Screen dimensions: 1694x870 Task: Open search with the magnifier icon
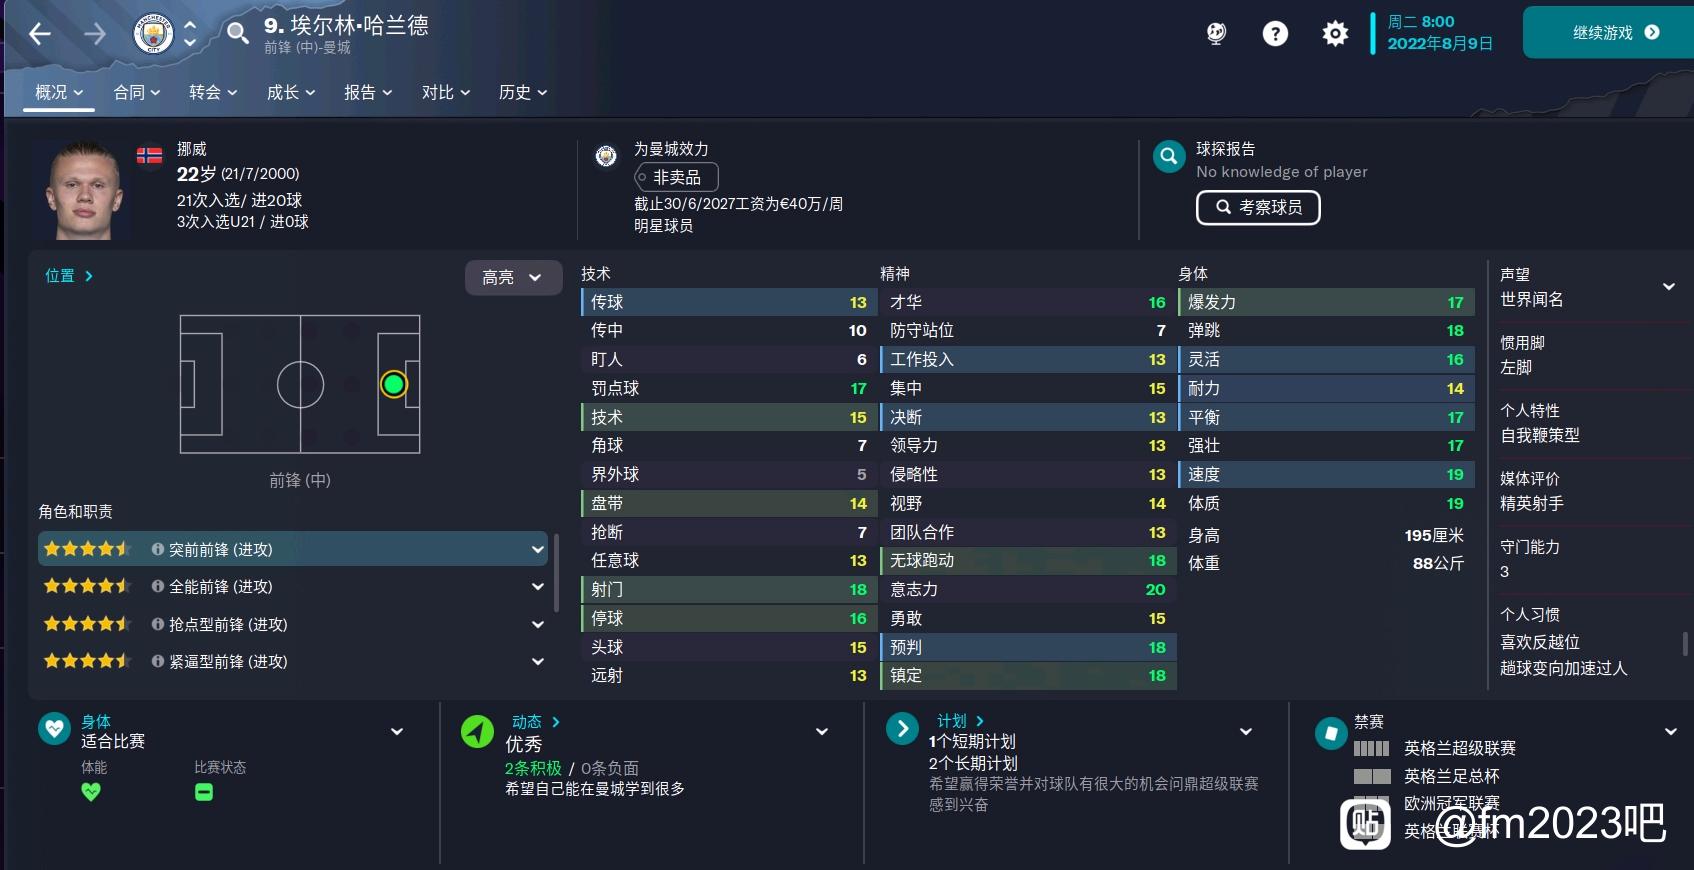pyautogui.click(x=237, y=34)
